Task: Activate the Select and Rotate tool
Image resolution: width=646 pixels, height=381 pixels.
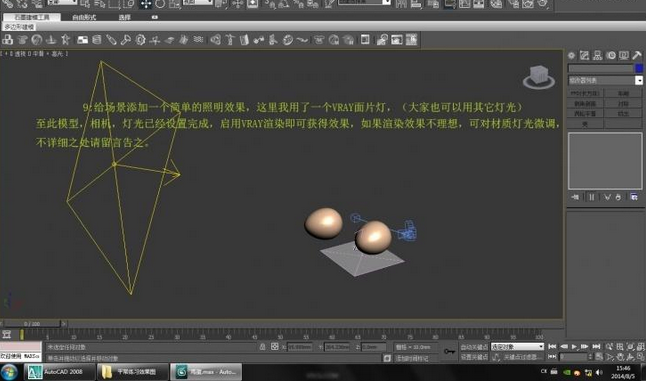Action: [x=160, y=4]
